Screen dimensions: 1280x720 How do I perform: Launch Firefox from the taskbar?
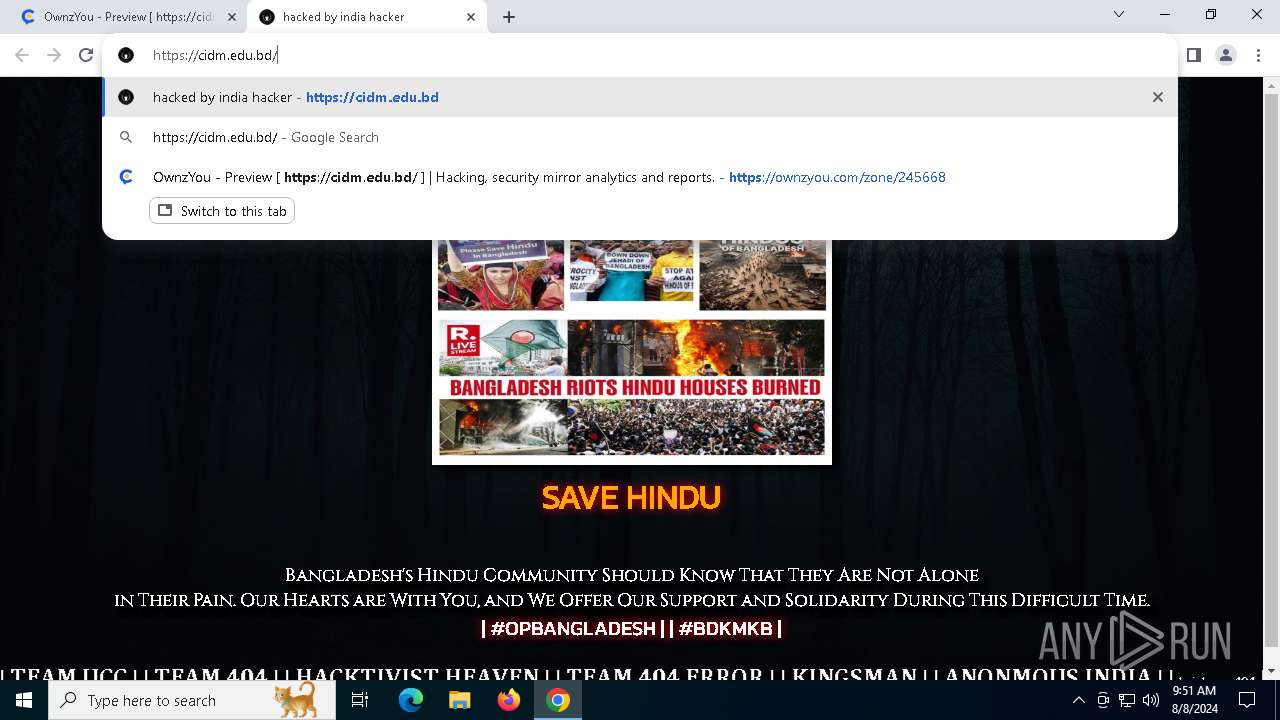tap(509, 700)
